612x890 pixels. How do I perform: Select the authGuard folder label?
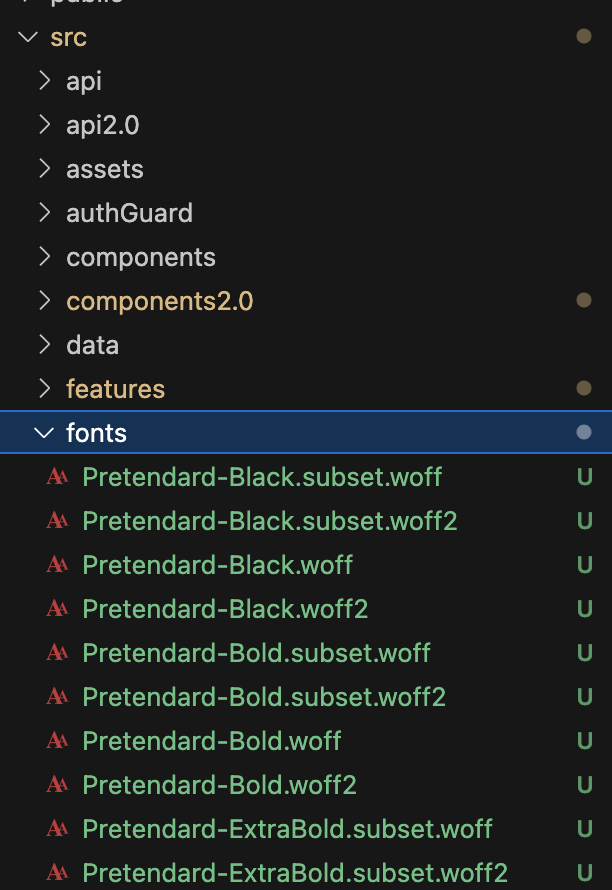[129, 213]
